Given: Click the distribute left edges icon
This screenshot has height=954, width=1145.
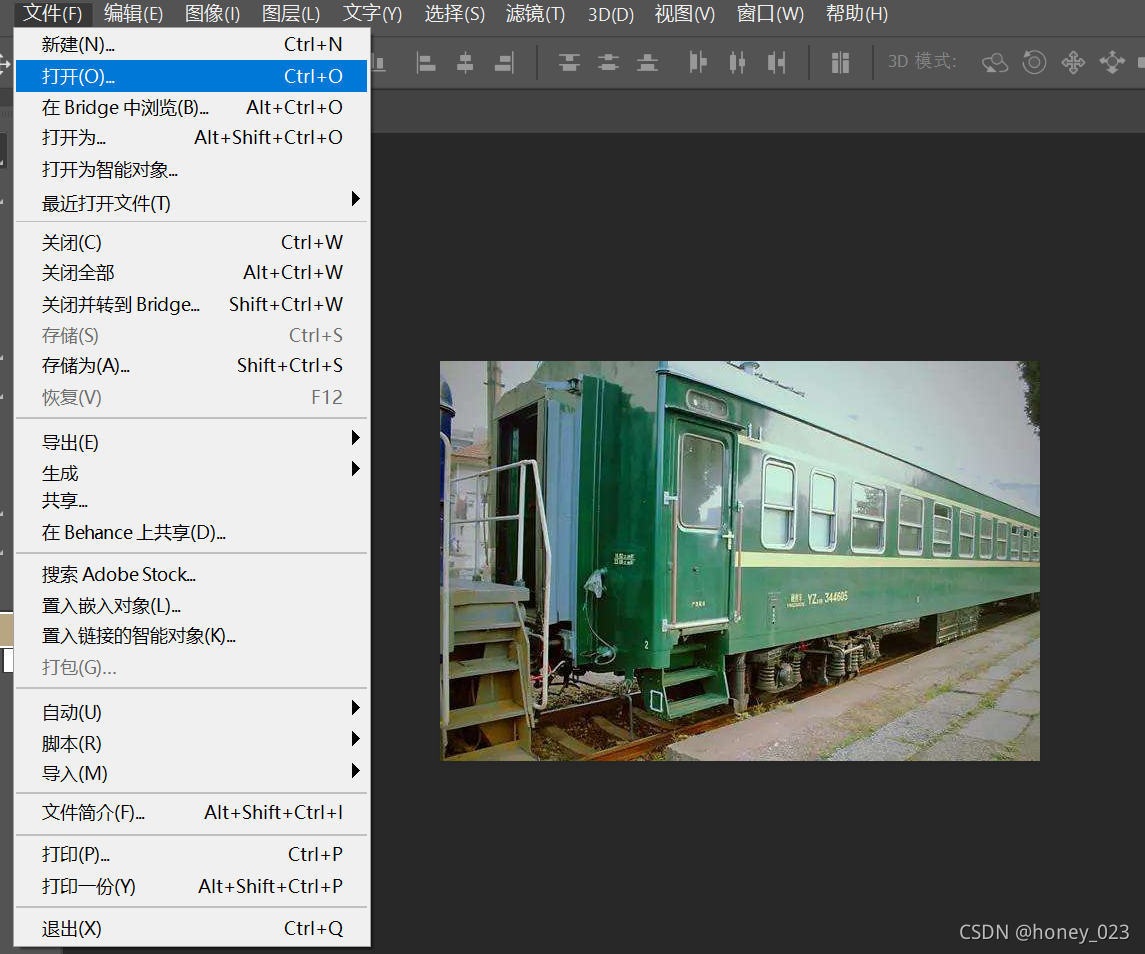Looking at the screenshot, I should (698, 63).
